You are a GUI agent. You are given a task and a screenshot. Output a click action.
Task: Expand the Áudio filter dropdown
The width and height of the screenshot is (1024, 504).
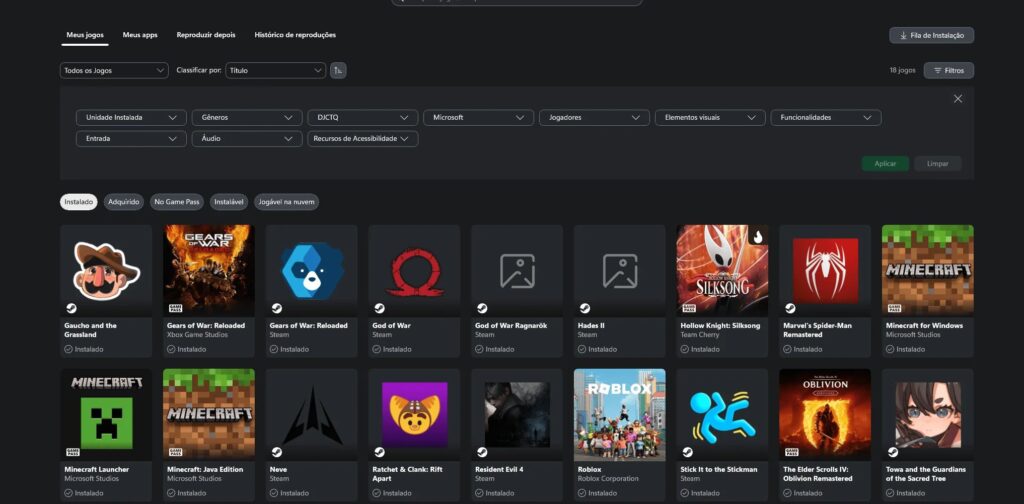(247, 138)
